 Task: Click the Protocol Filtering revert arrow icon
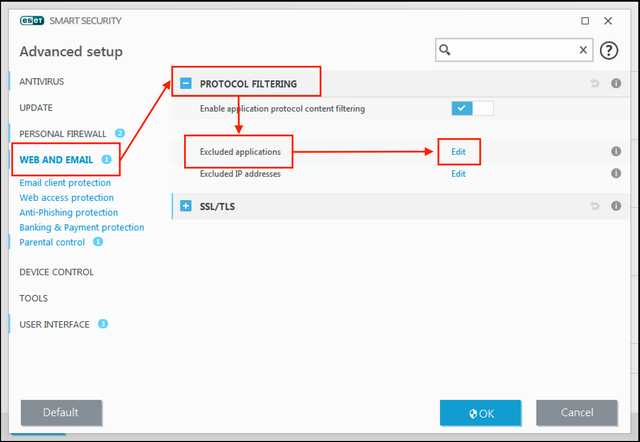[x=596, y=84]
